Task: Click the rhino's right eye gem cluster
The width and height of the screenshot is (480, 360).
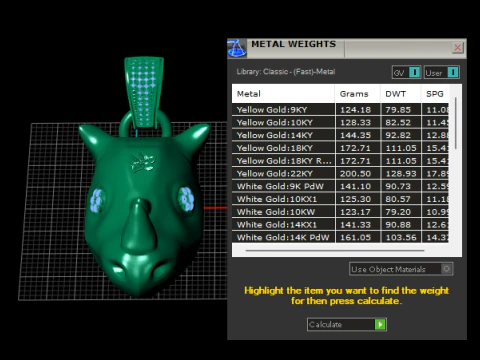Action: click(x=186, y=199)
